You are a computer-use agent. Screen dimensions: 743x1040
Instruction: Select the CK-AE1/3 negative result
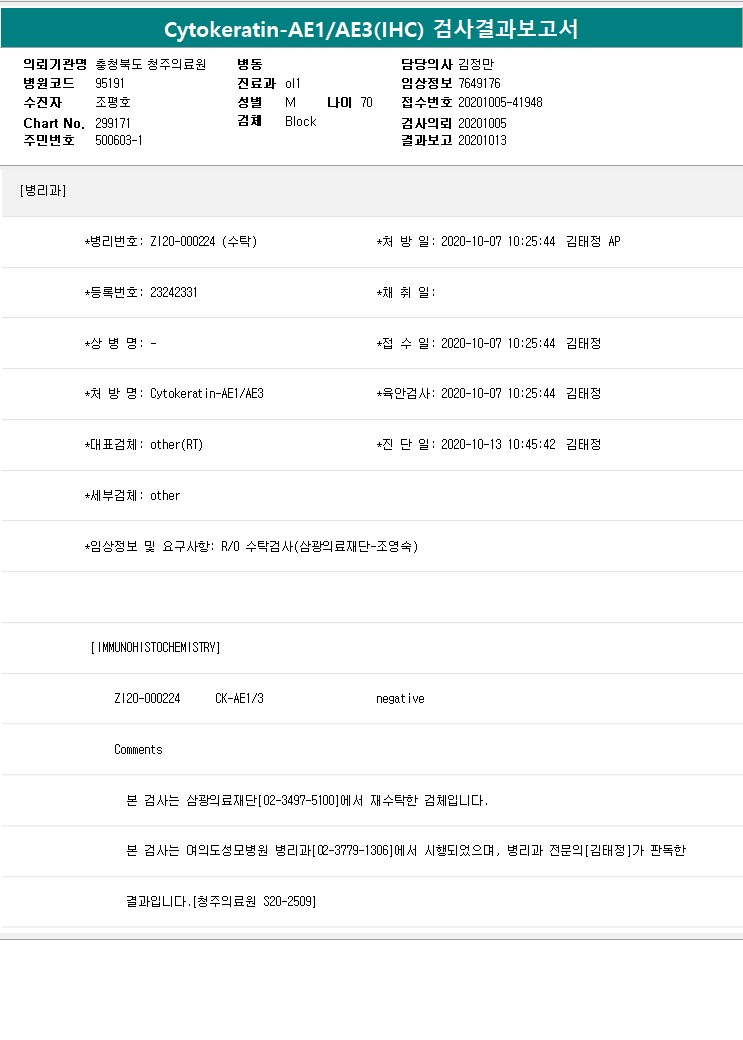coord(400,699)
